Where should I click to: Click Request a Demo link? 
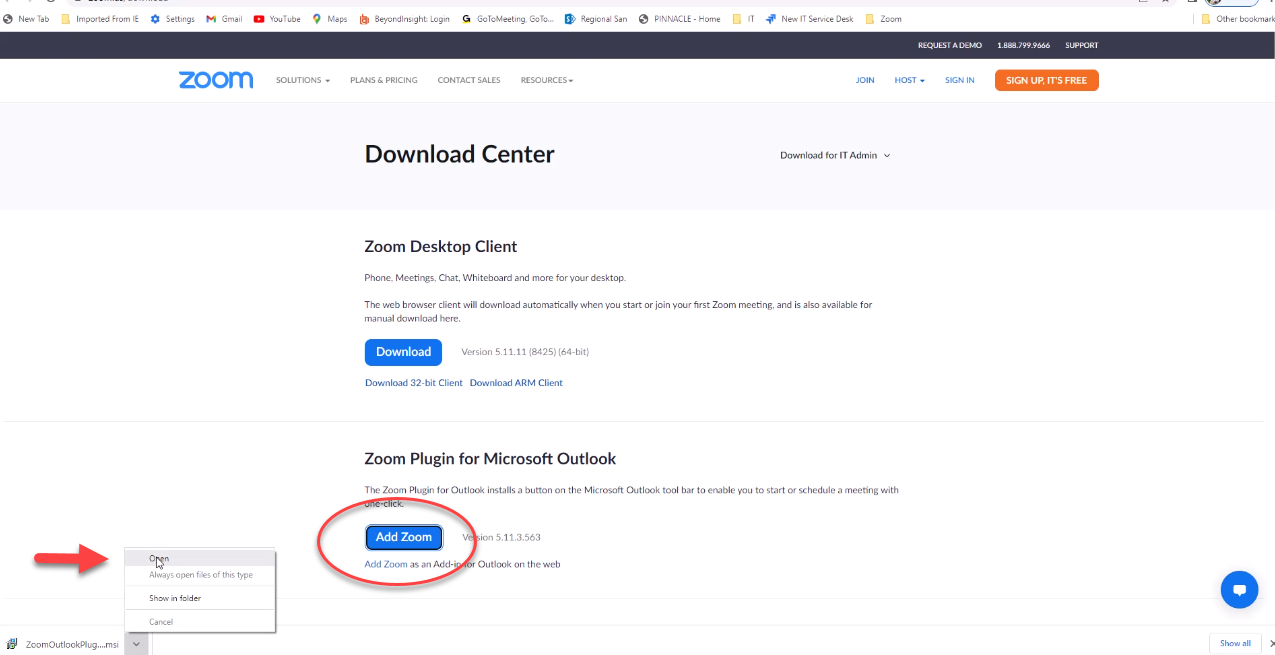(x=950, y=45)
